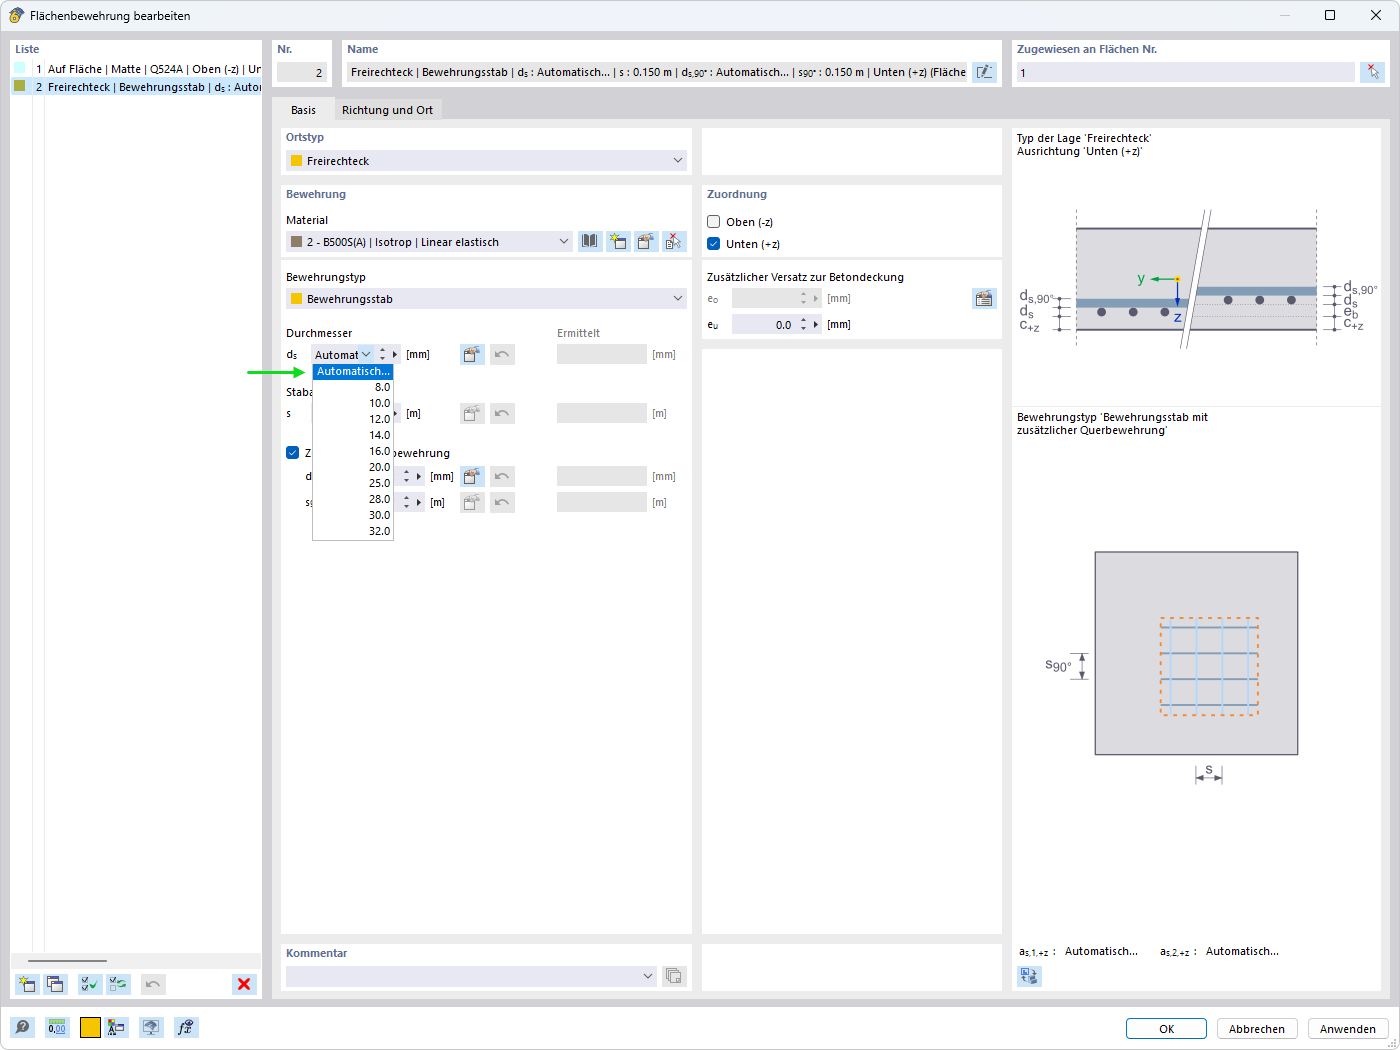Click the yellow color swatch in bottom bar

90,1027
